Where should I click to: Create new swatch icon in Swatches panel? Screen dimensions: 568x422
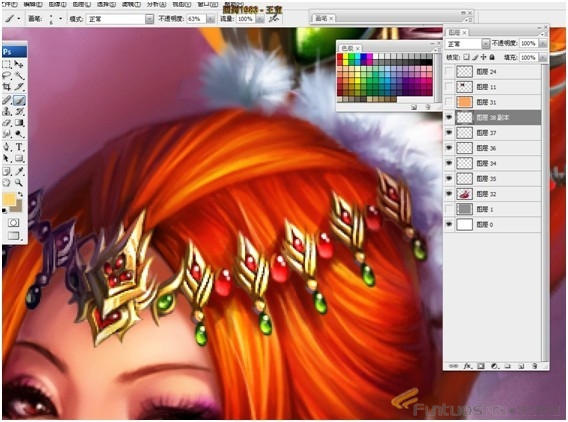click(414, 107)
